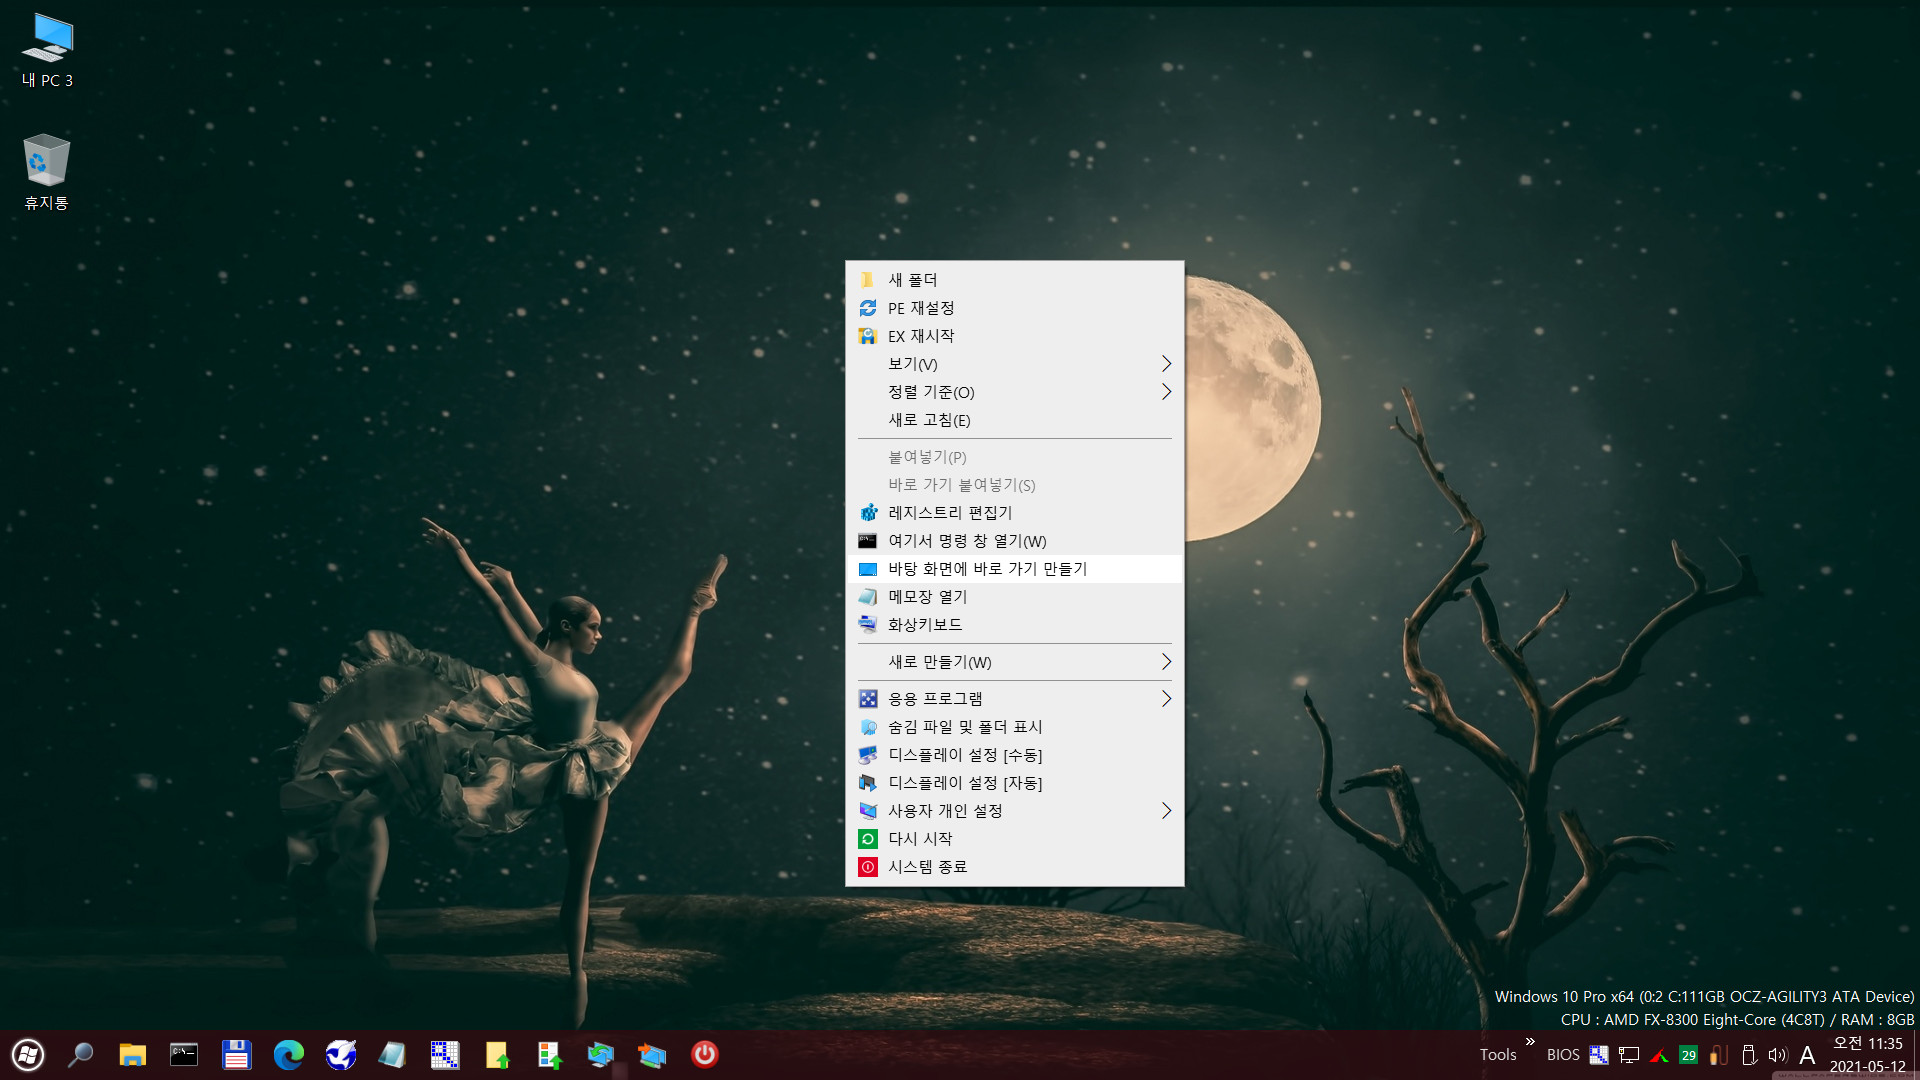The image size is (1920, 1080).
Task: Click the network monitor tray icon
Action: coord(1629,1055)
